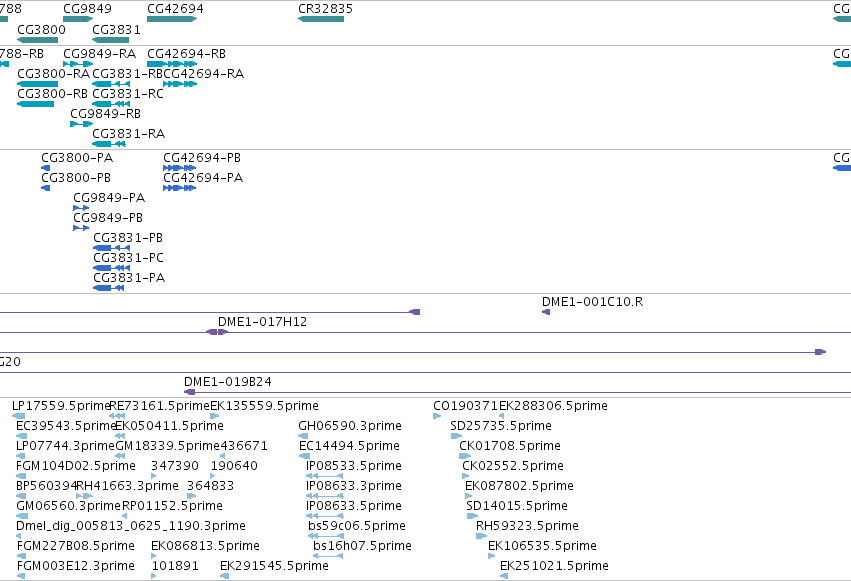Click the purple arrow glyph under DME1-001C10.R
This screenshot has width=851, height=581.
click(546, 312)
